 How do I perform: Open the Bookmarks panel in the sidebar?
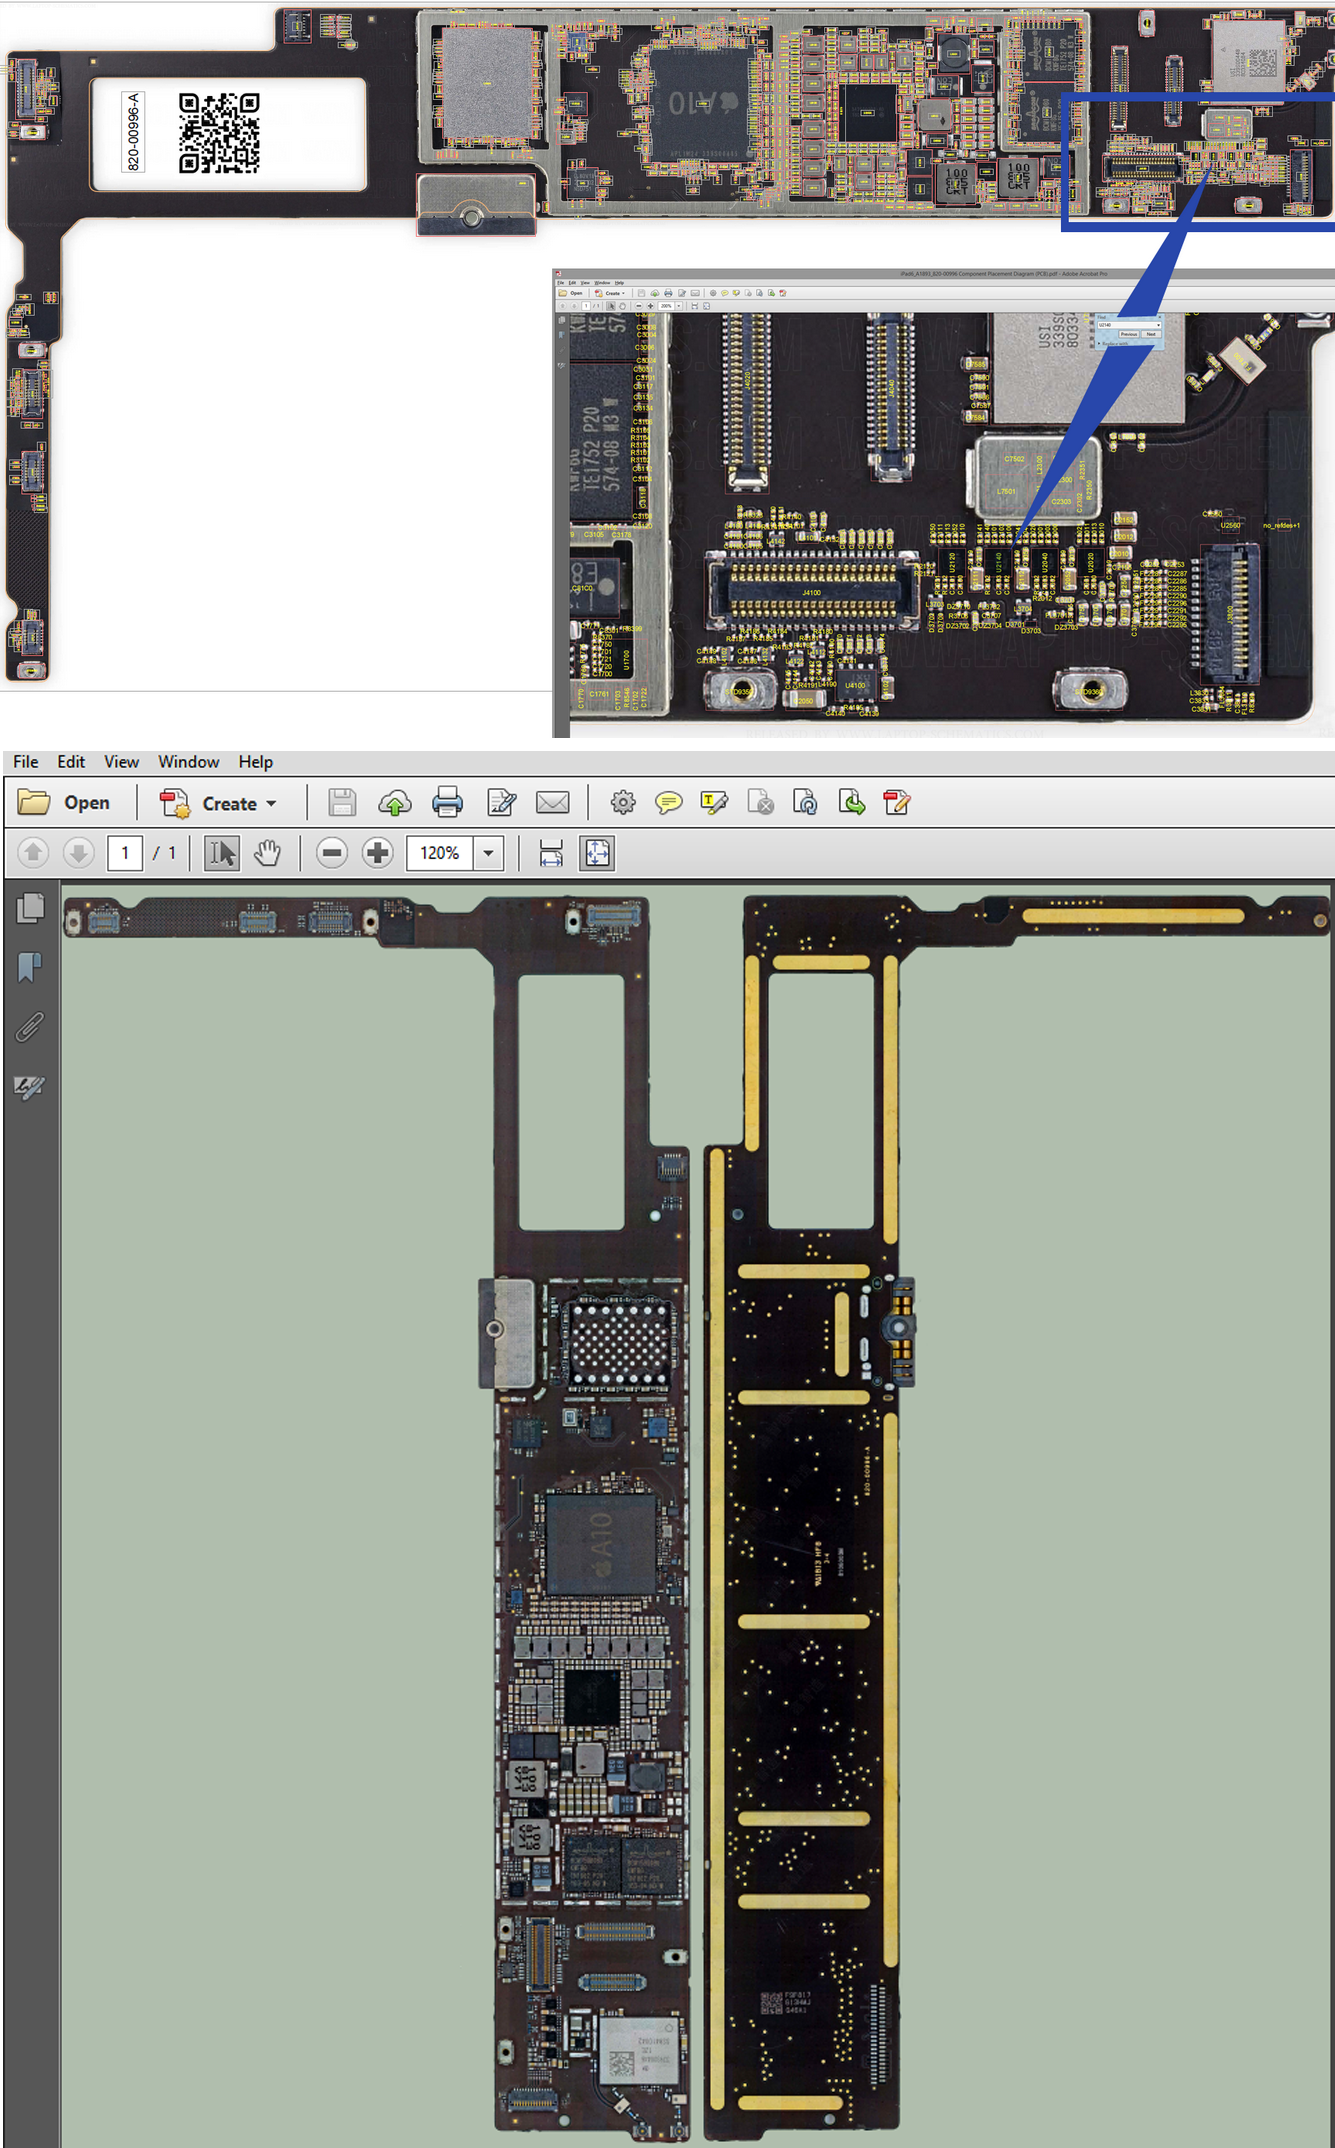[x=30, y=966]
